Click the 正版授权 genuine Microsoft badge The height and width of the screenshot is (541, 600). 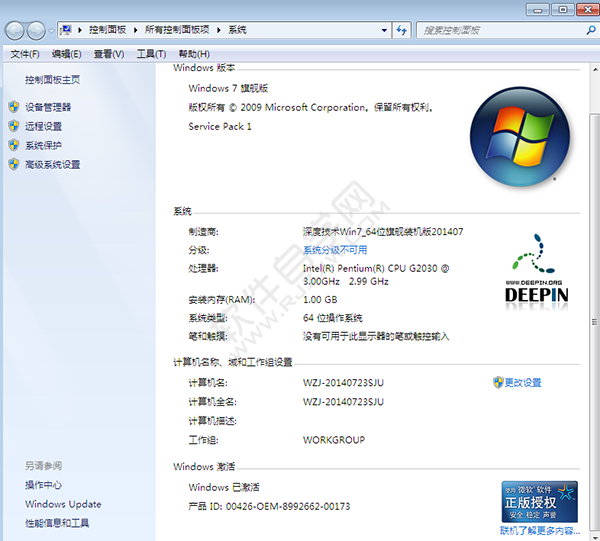(x=540, y=502)
